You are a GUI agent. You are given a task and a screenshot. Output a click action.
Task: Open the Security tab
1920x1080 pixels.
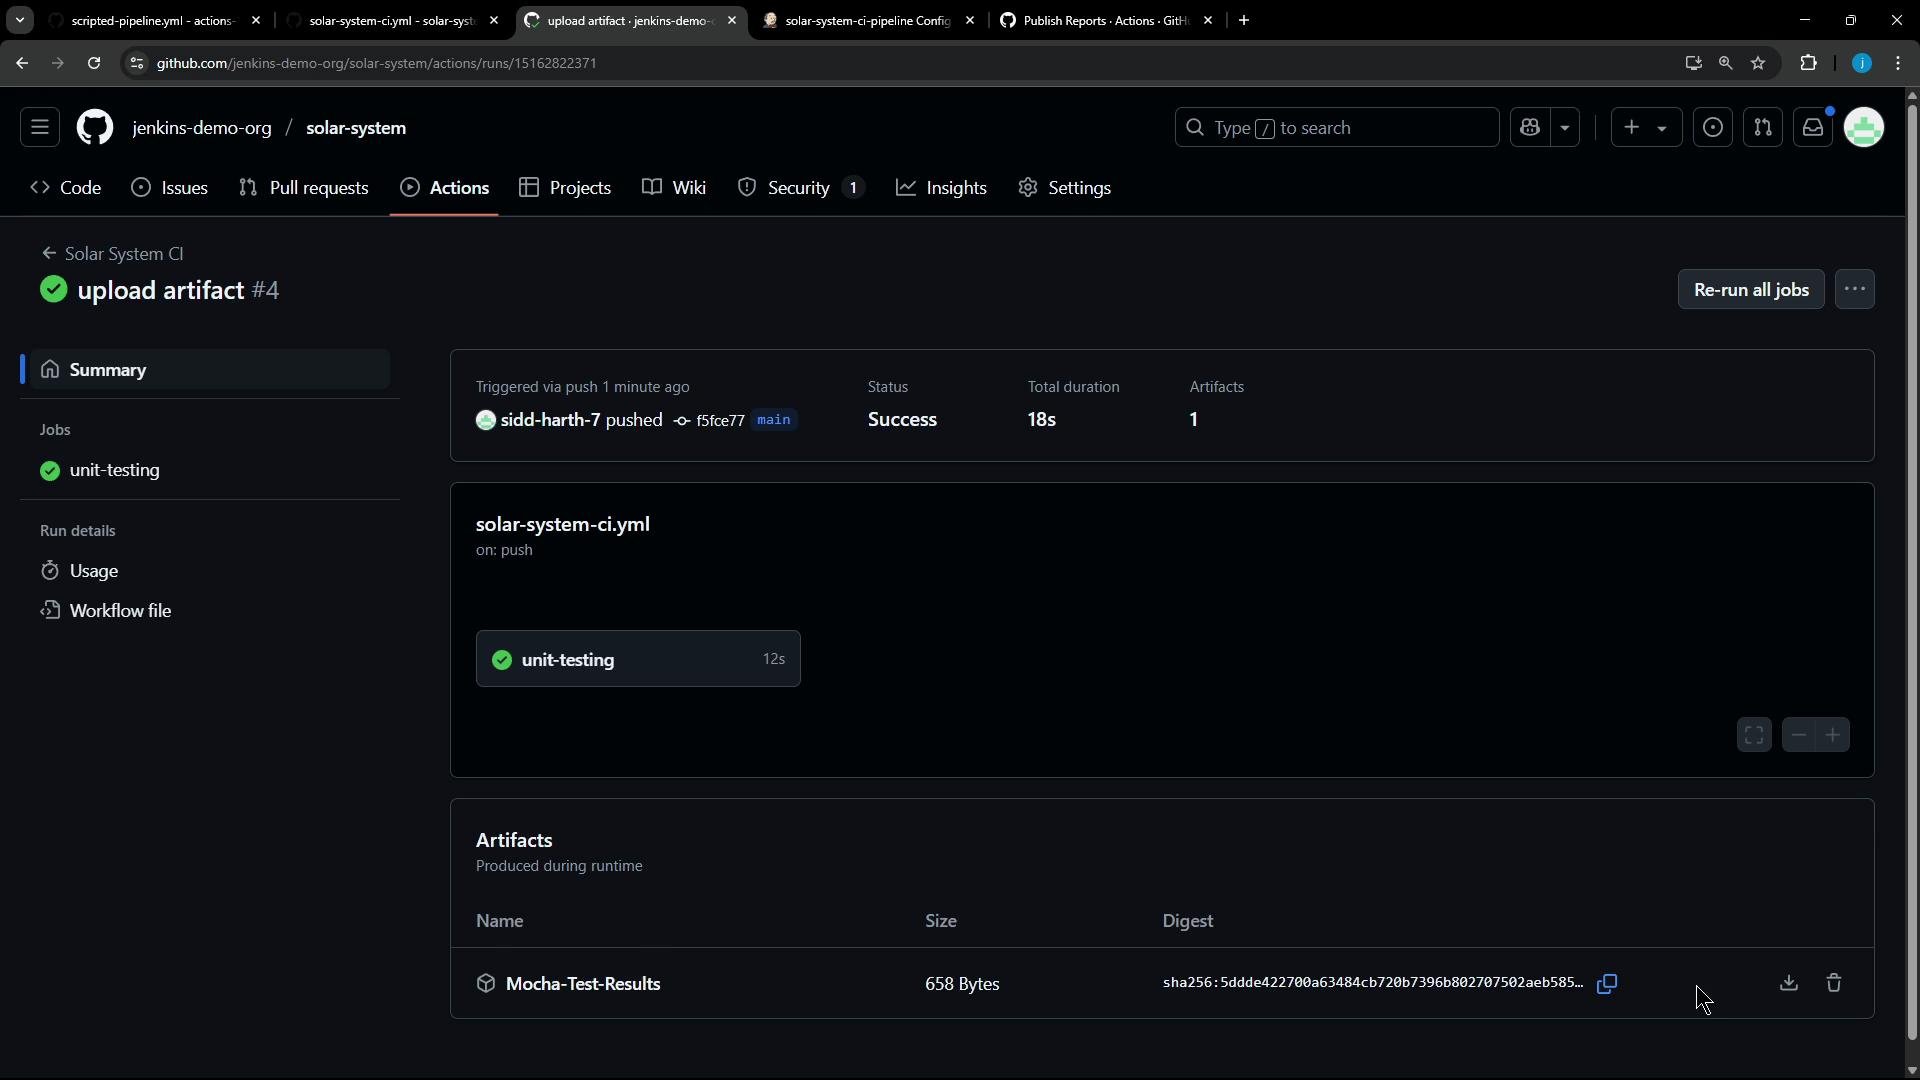click(x=801, y=188)
